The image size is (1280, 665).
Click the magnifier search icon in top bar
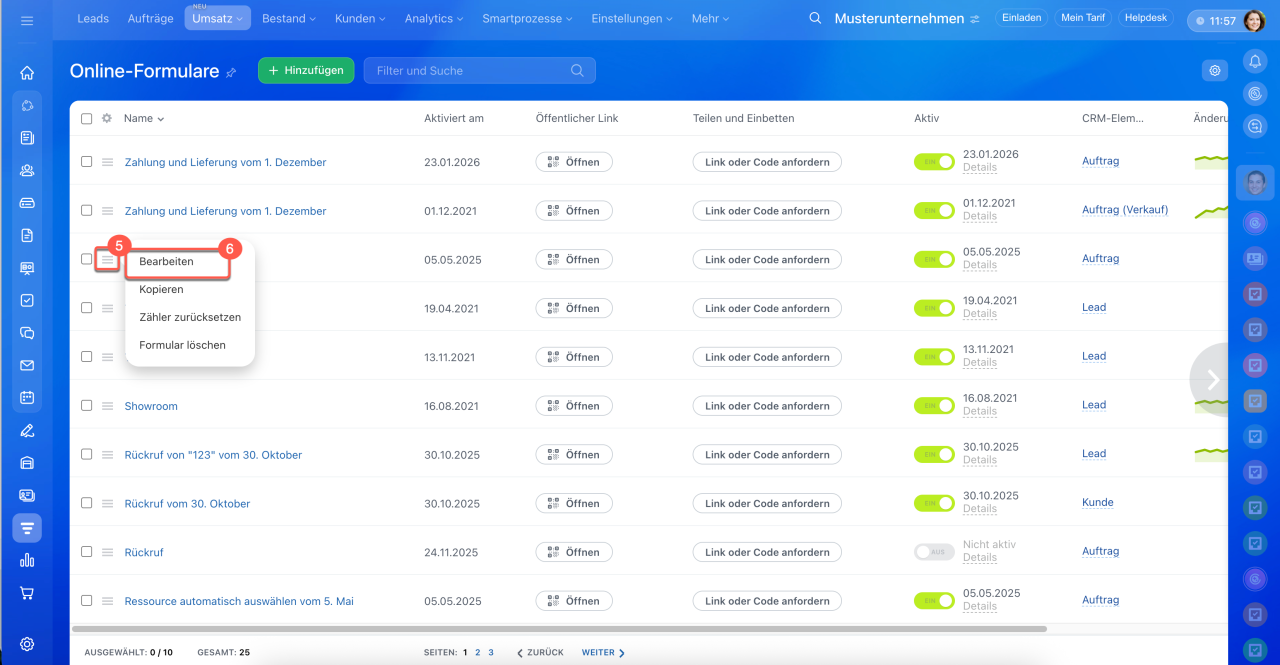tap(816, 19)
